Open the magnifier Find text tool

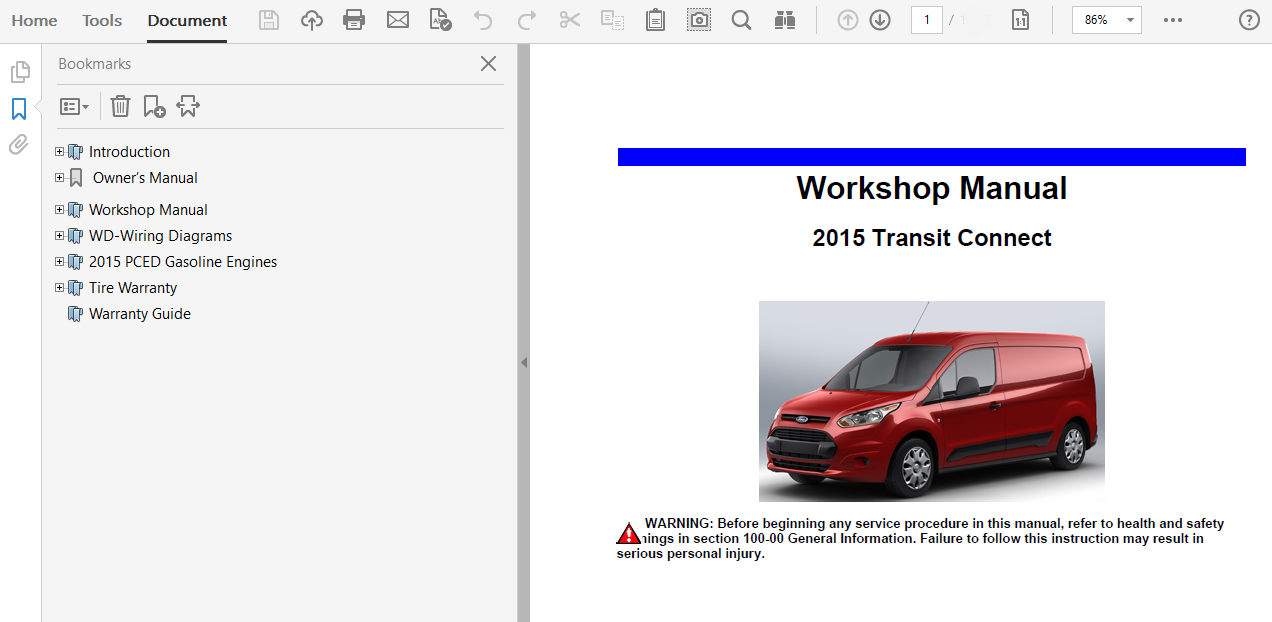(x=741, y=20)
